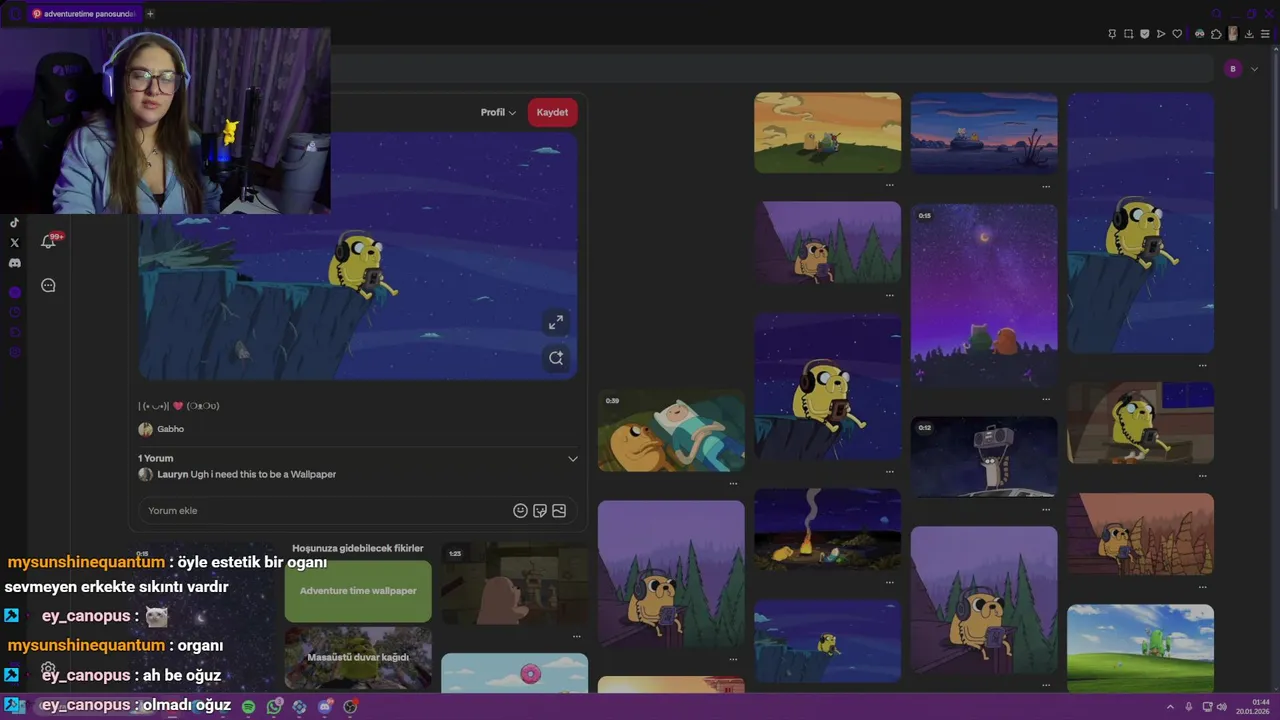
Task: Open the Profil board dropdown
Action: [498, 112]
